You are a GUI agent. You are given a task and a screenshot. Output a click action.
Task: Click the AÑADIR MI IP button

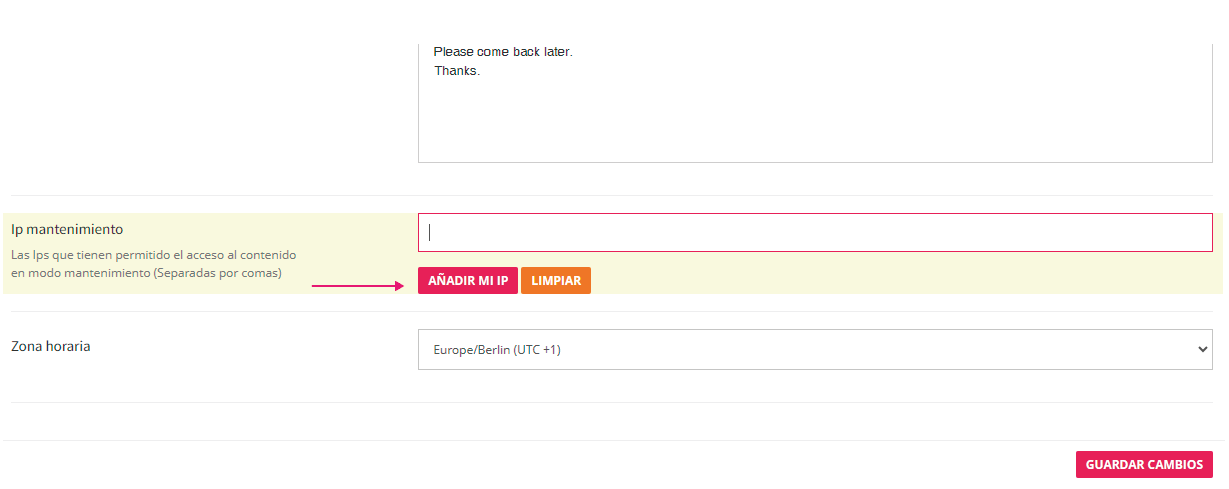(x=468, y=281)
